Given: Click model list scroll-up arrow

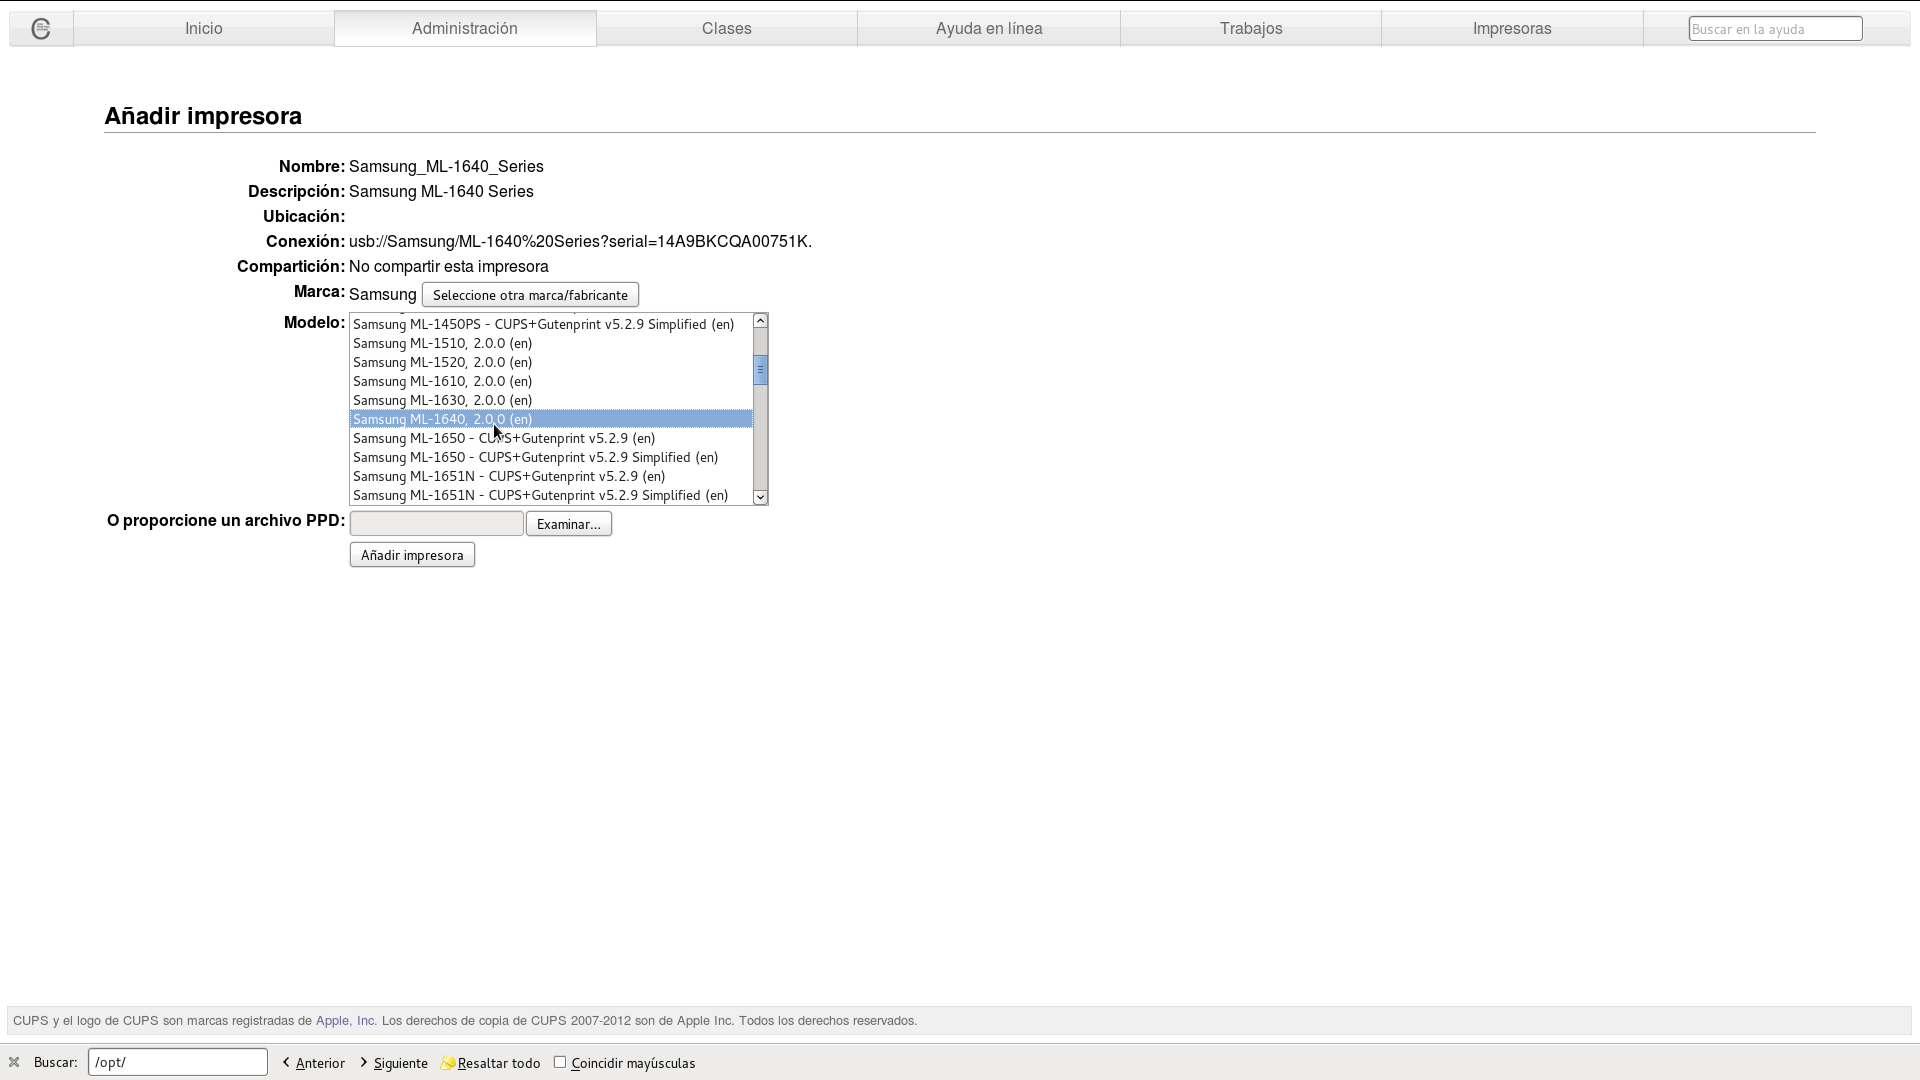Looking at the screenshot, I should click(x=760, y=321).
